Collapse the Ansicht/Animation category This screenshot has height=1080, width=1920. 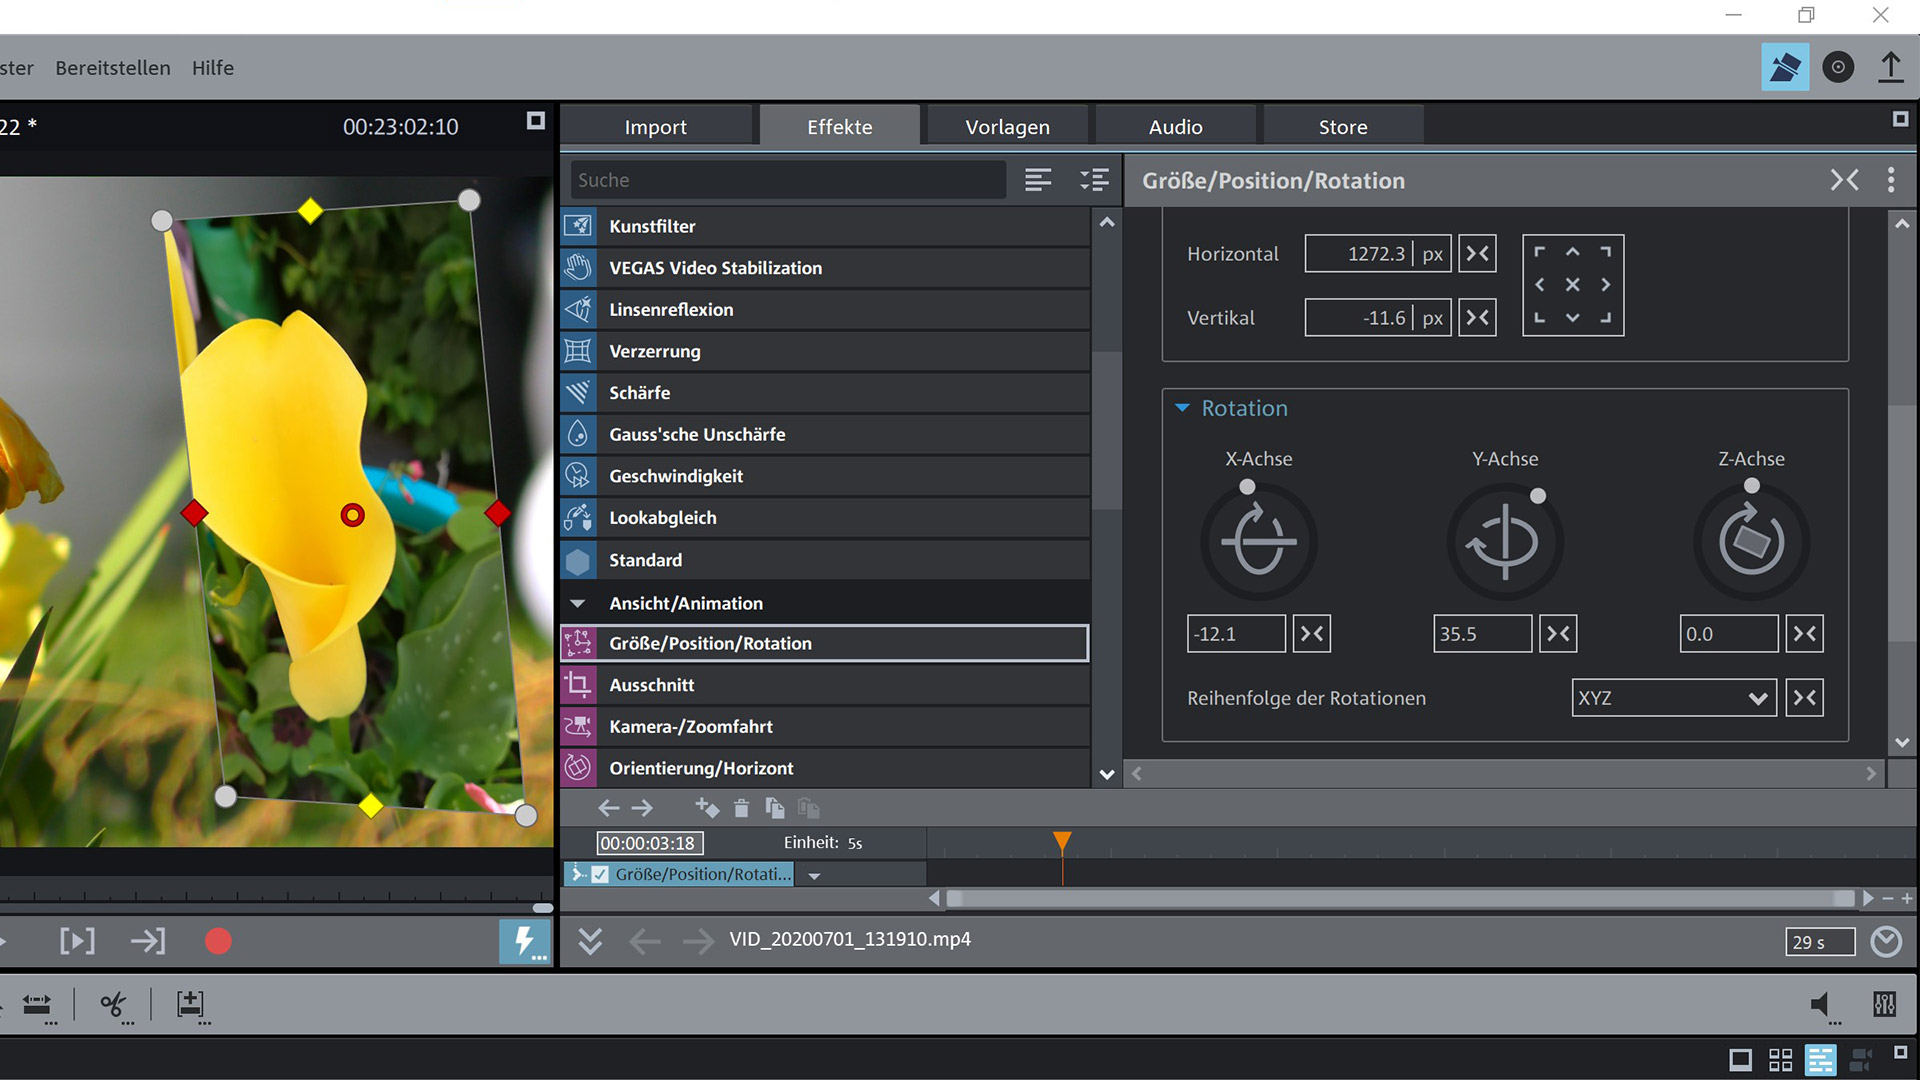tap(577, 603)
